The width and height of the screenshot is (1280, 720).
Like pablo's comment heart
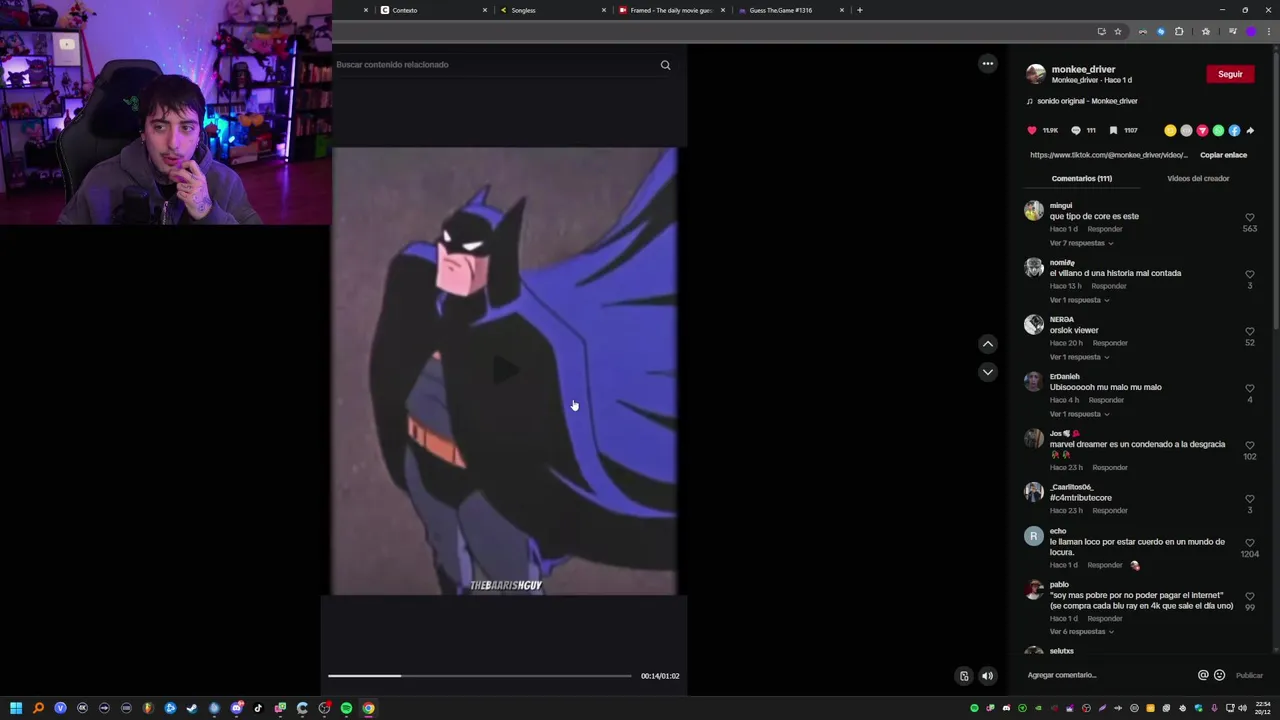[1249, 596]
